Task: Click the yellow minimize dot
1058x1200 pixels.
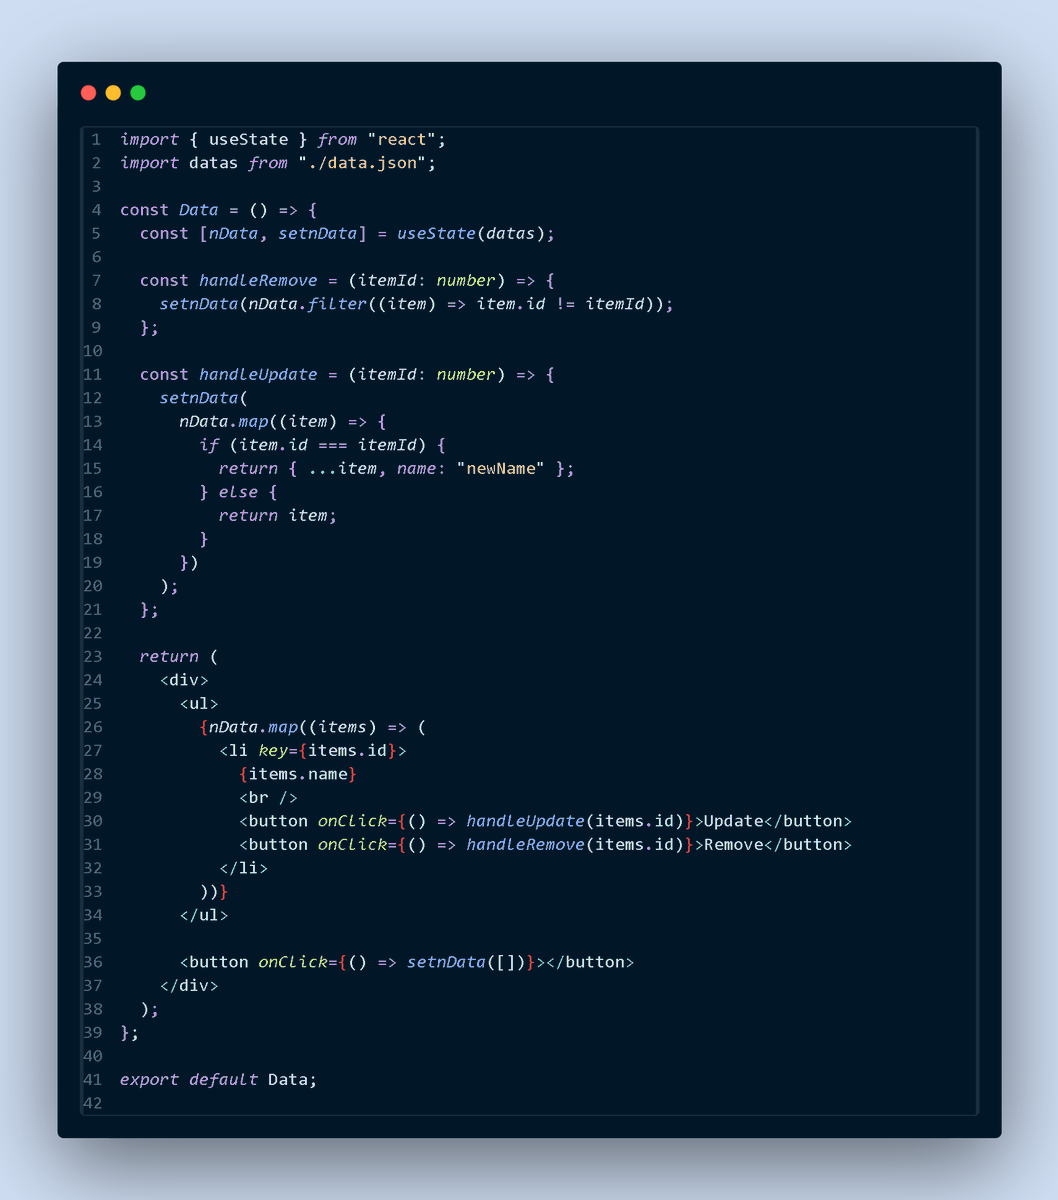Action: 113,93
